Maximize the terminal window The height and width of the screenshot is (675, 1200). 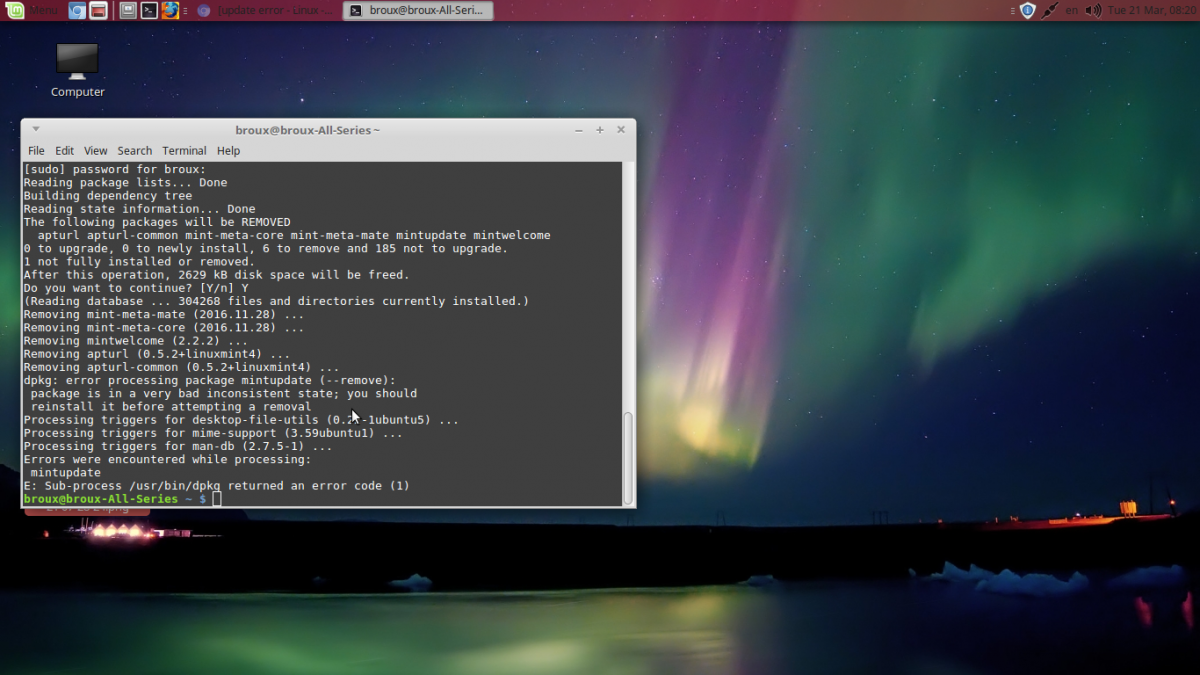tap(600, 130)
